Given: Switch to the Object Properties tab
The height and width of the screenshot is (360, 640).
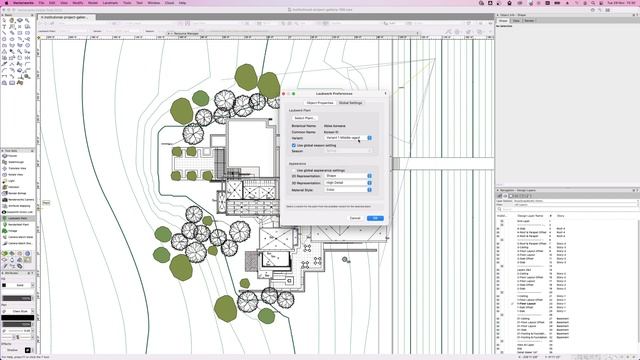Looking at the screenshot, I should click(320, 103).
